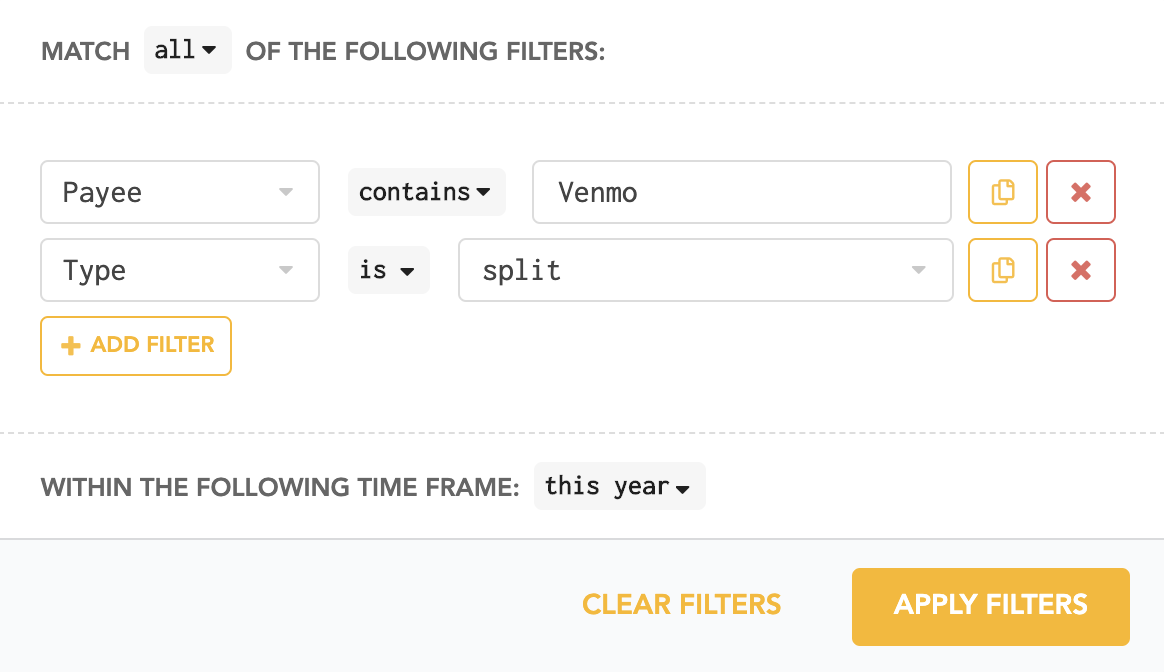Delete the Payee contains Venmo filter

[1081, 192]
